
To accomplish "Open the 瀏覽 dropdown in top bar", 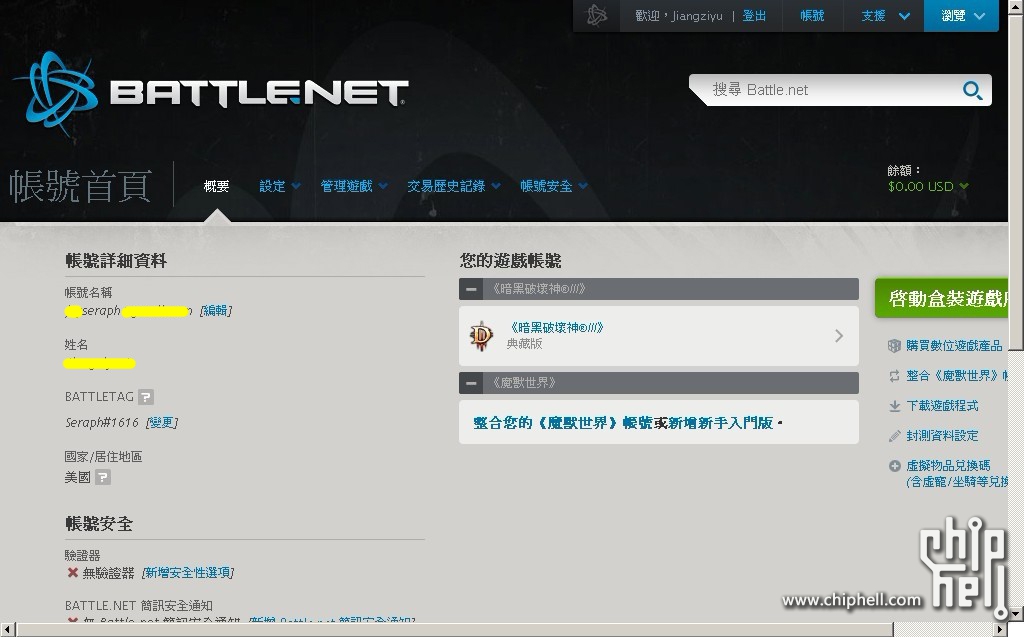I will 961,16.
